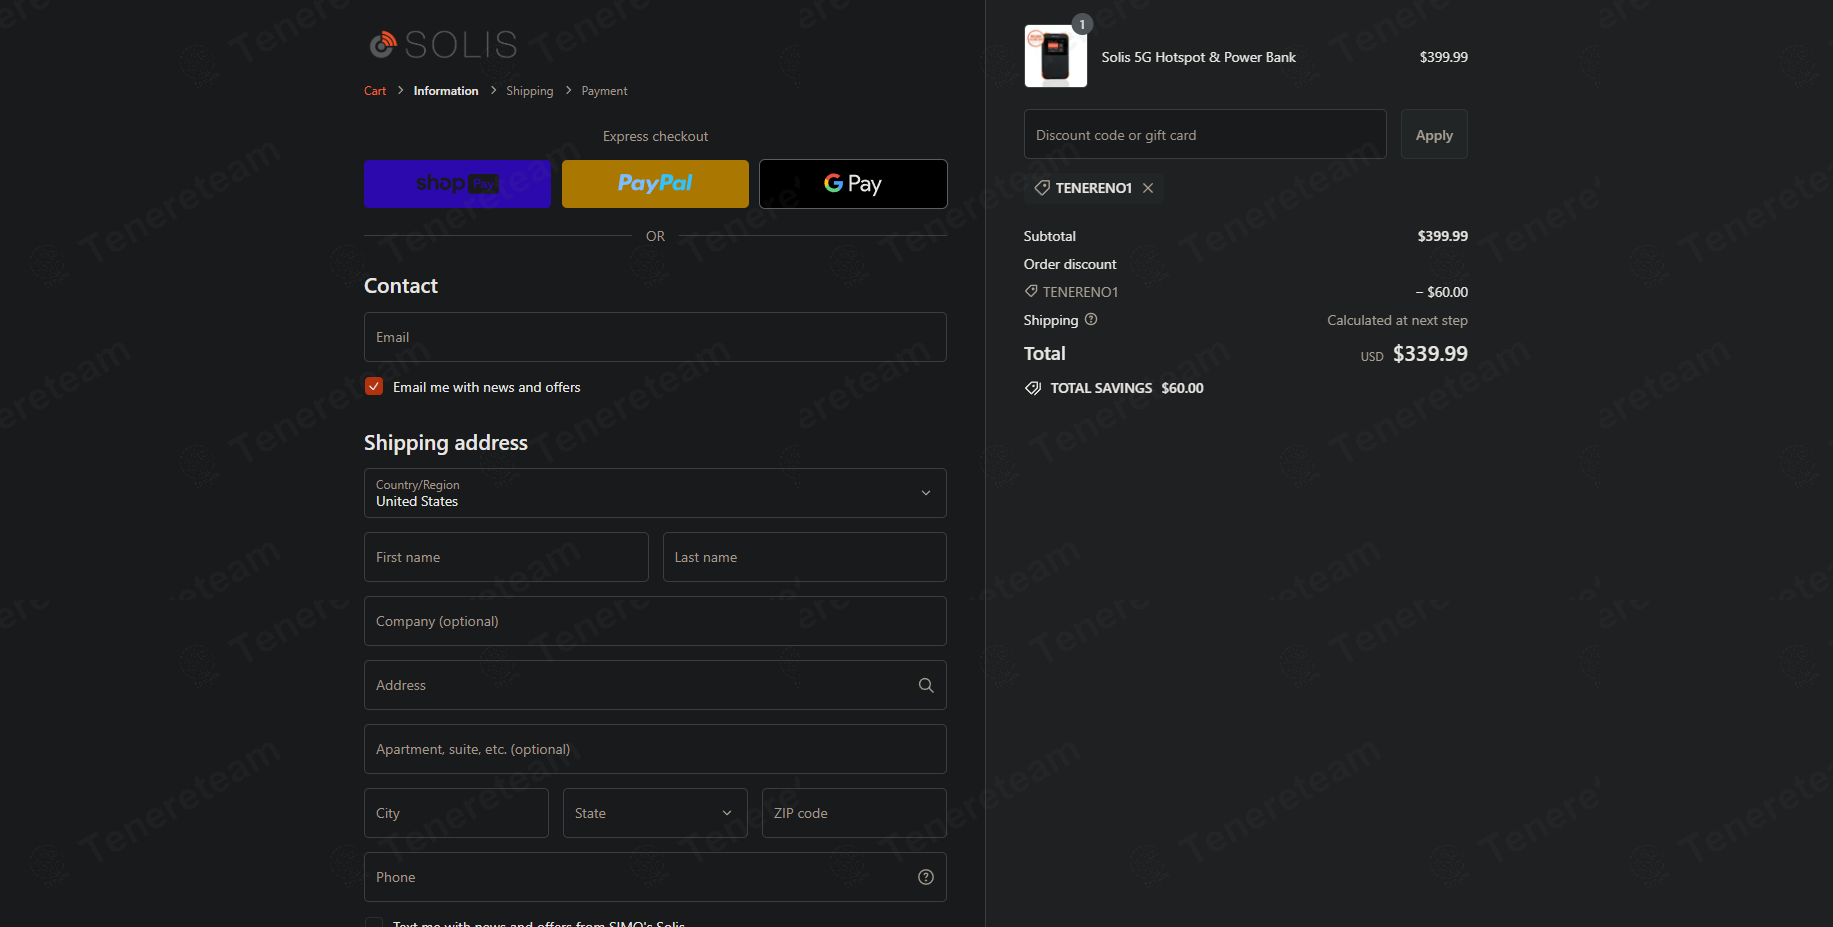
Task: Click the Phone number field
Action: click(655, 877)
